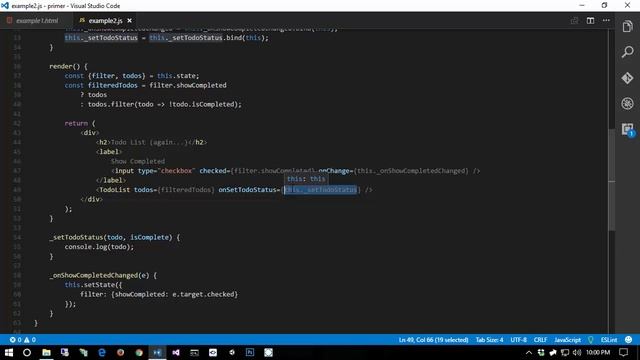The width and height of the screenshot is (640, 360).
Task: Open File Explorer from the taskbar
Action: [46, 352]
